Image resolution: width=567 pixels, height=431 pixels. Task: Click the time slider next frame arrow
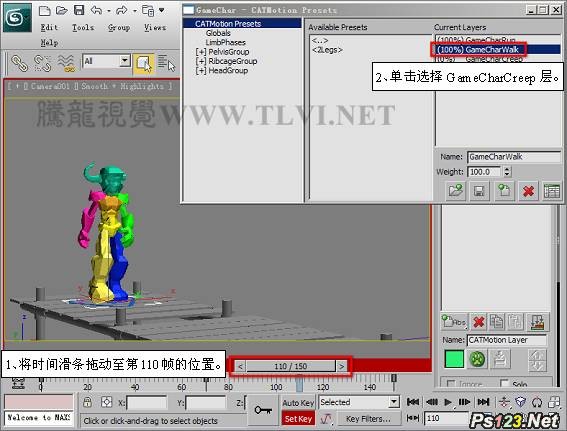click(x=341, y=366)
